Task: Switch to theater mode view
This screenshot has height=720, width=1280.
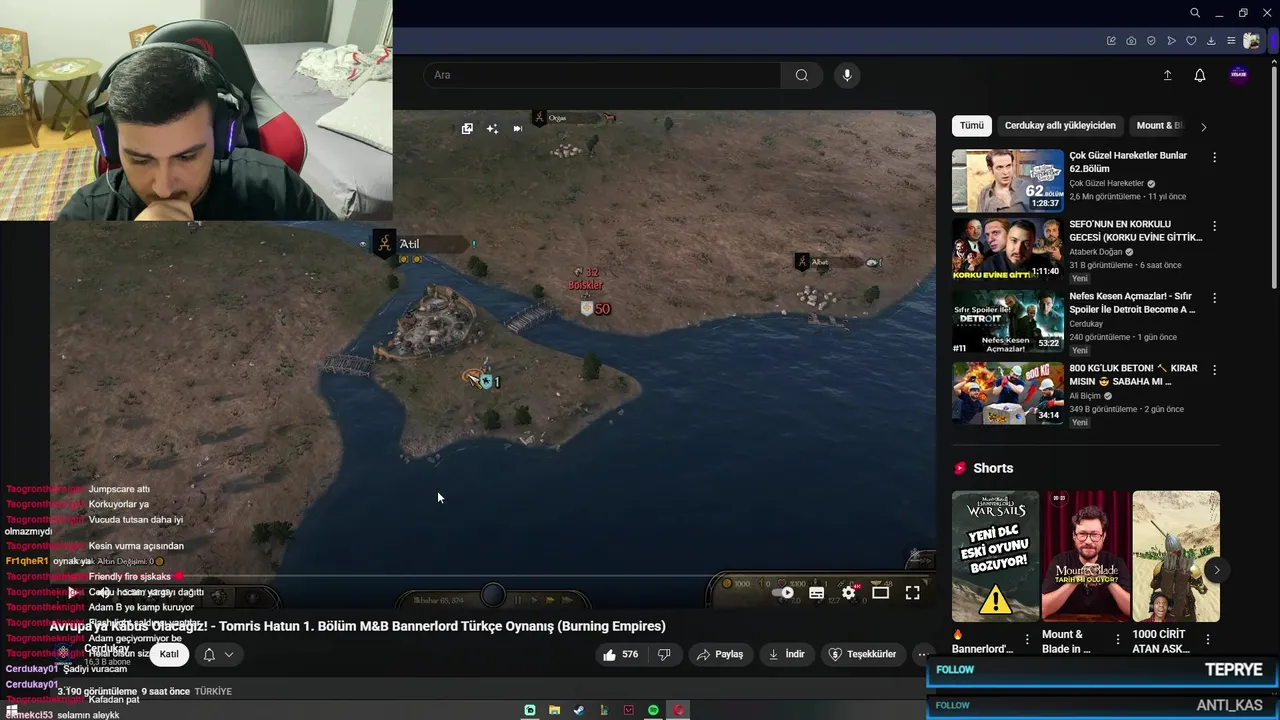Action: click(x=880, y=593)
